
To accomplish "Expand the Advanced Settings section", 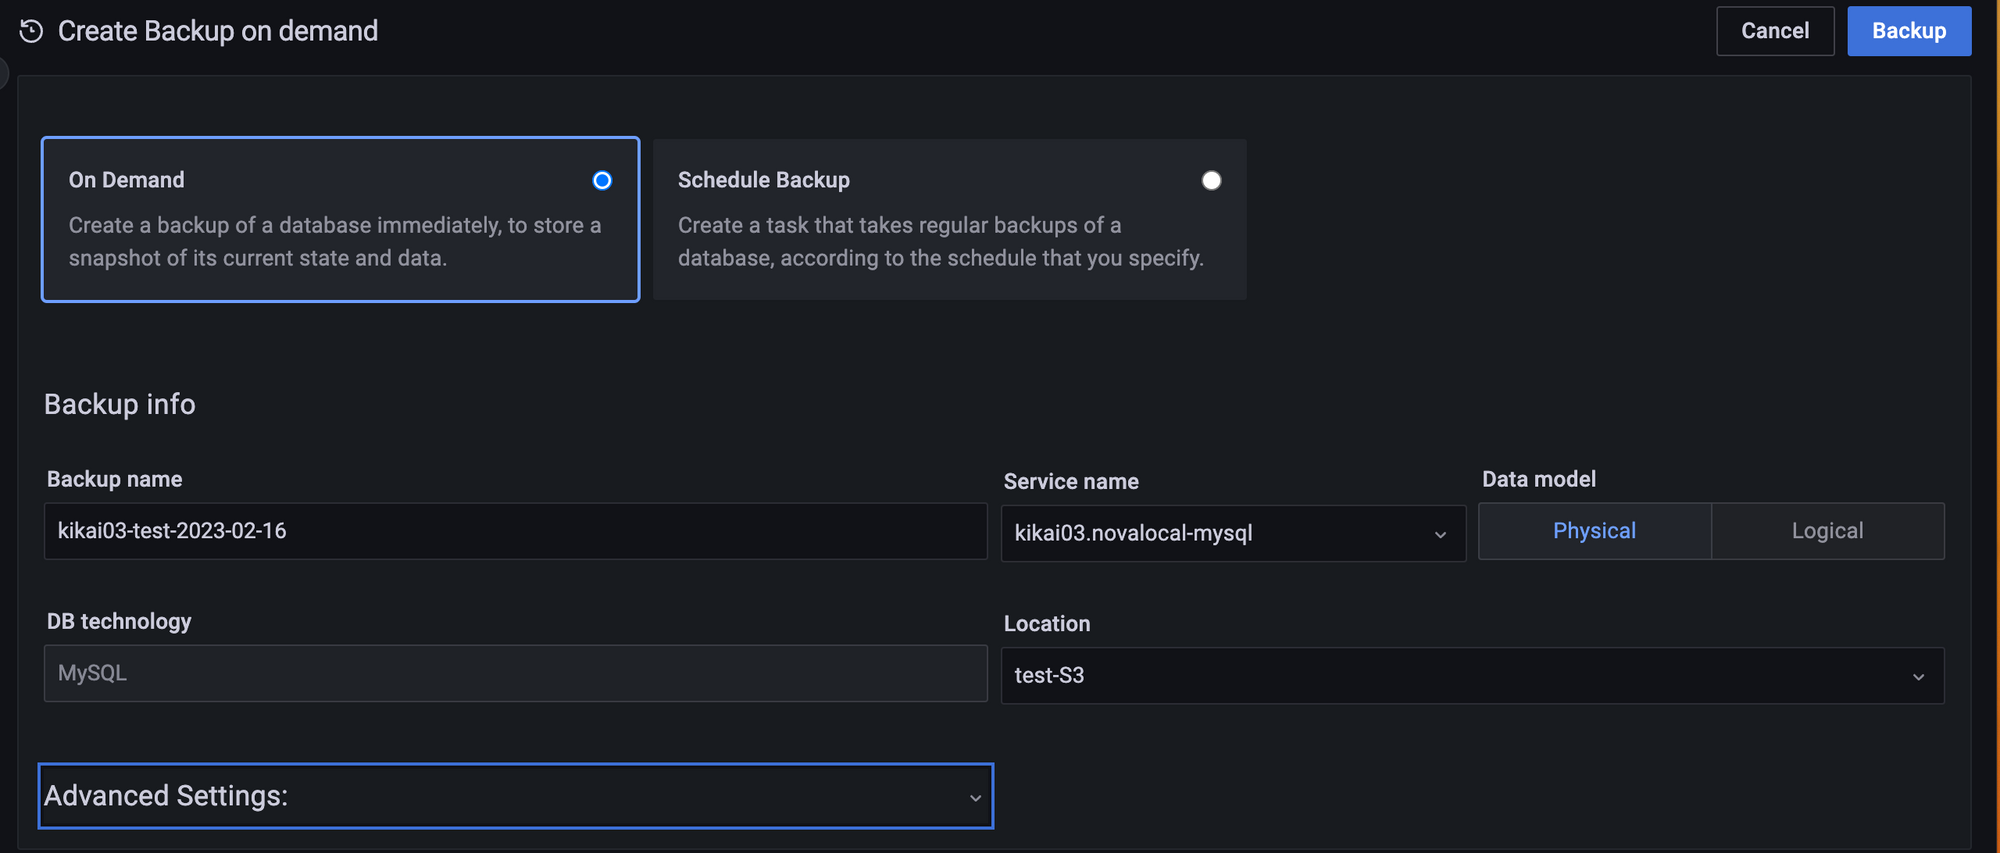I will pos(515,796).
